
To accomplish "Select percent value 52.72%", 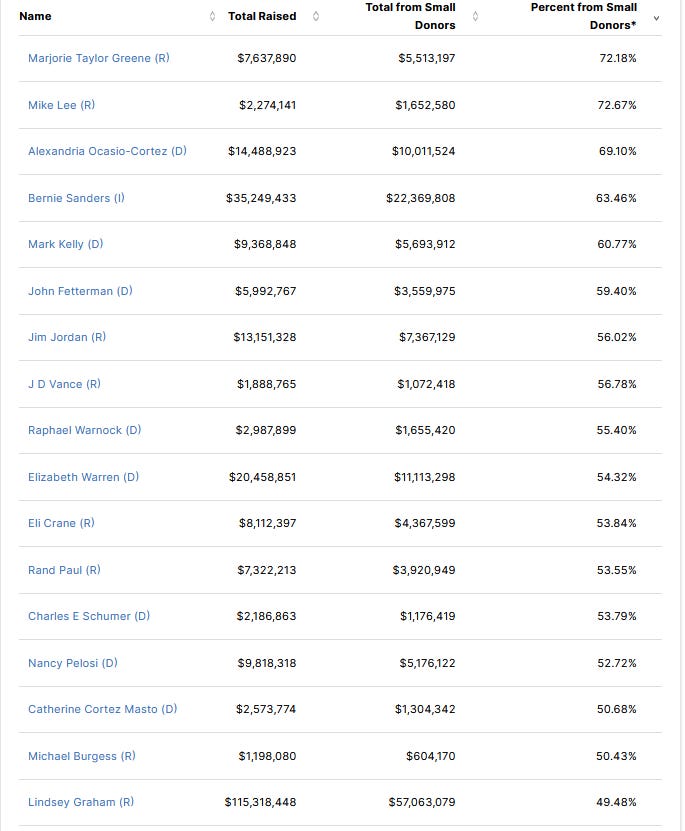I will (x=617, y=663).
